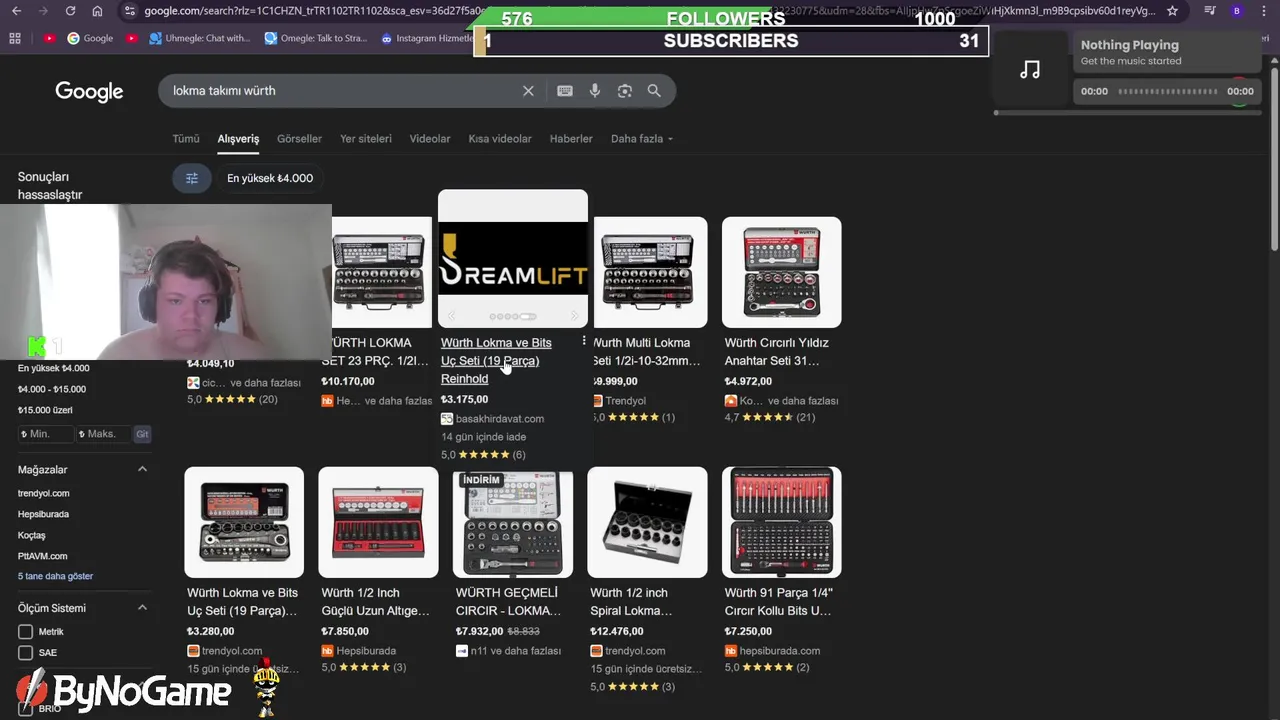This screenshot has width=1280, height=720.
Task: Open Würth 1/2 inch Spiral Lokma listing
Action: point(630,601)
